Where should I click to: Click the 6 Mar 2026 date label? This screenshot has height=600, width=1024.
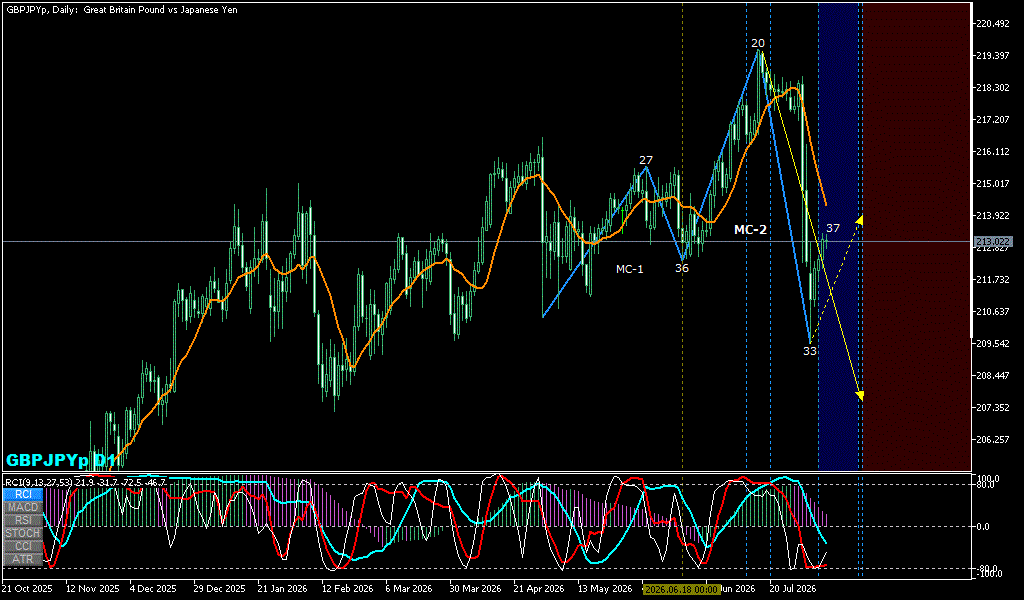[409, 589]
